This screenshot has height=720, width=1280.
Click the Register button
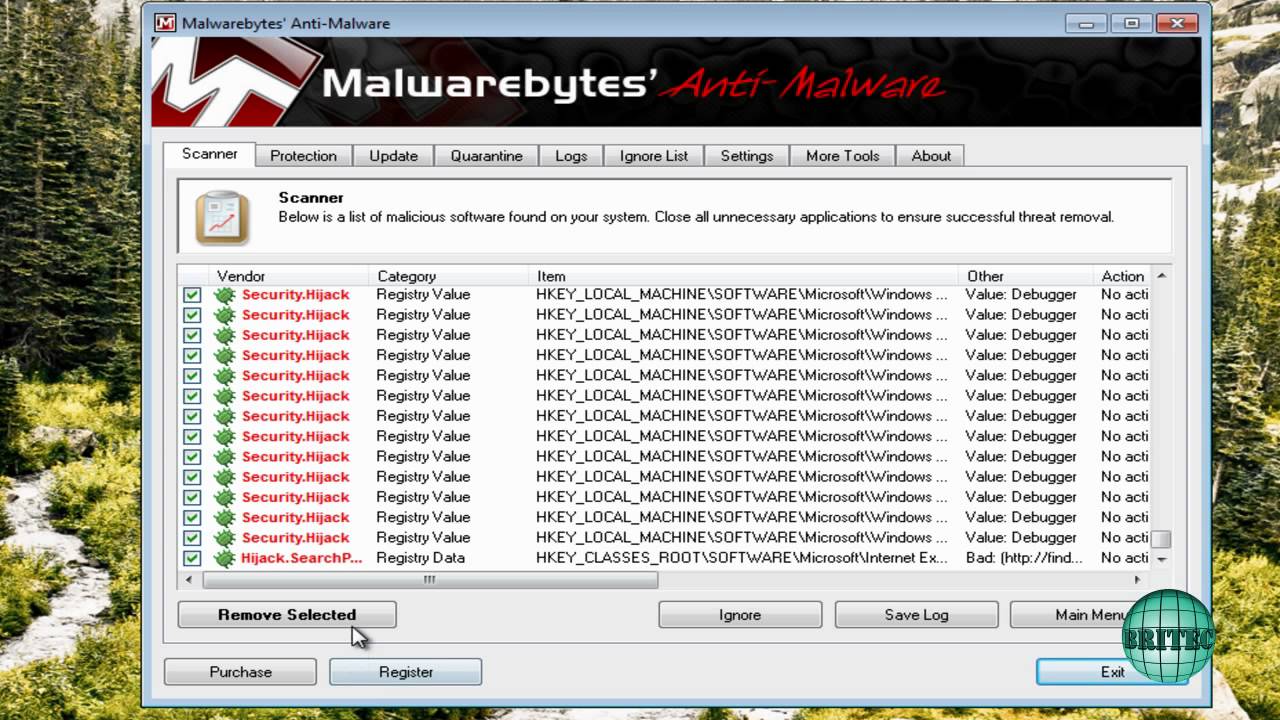(x=406, y=672)
